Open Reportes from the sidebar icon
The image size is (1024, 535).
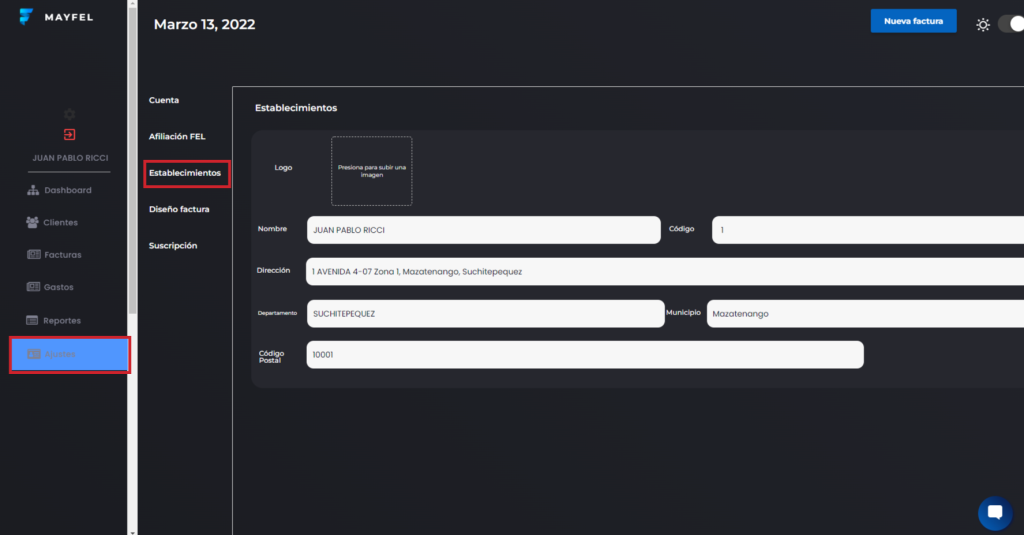pyautogui.click(x=33, y=320)
